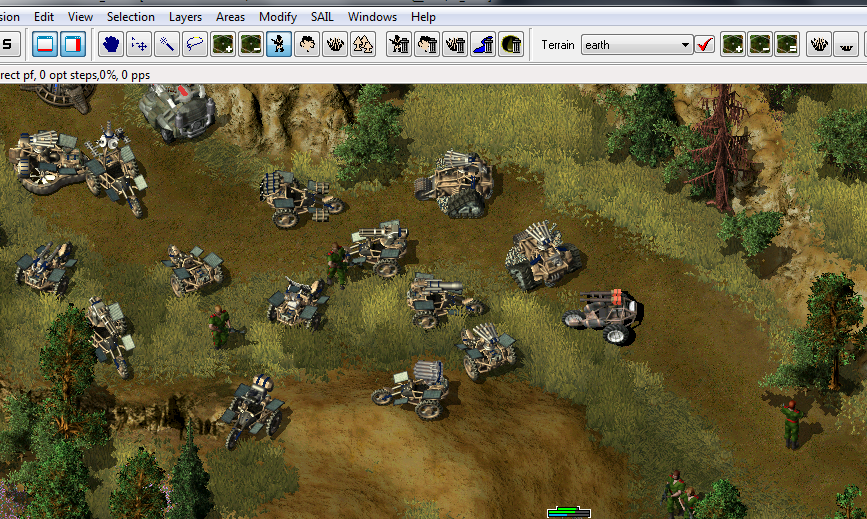Viewport: 867px width, 519px height.
Task: Select grass tool left of trees icon
Action: pyautogui.click(x=335, y=44)
